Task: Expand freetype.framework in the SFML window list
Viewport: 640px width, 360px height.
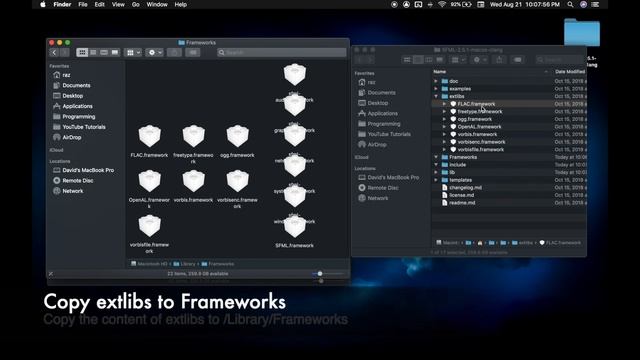Action: 444,111
